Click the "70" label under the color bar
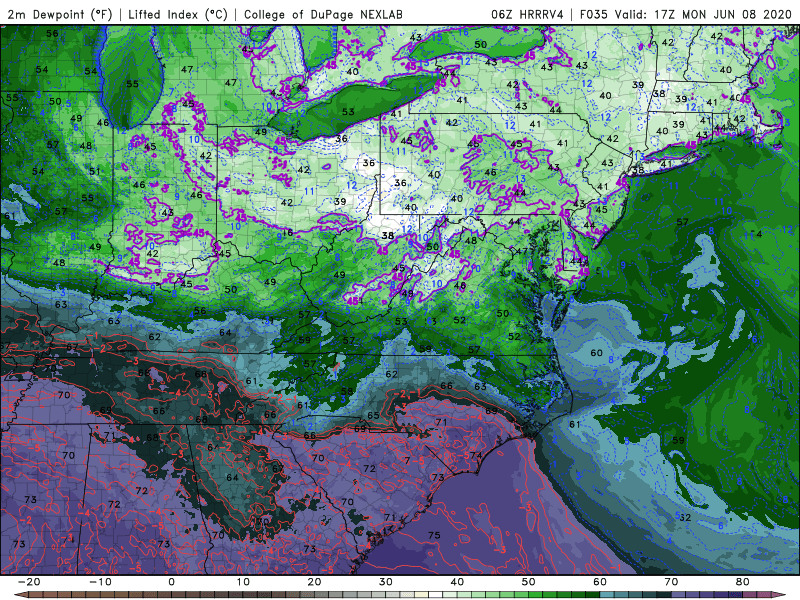 click(671, 582)
